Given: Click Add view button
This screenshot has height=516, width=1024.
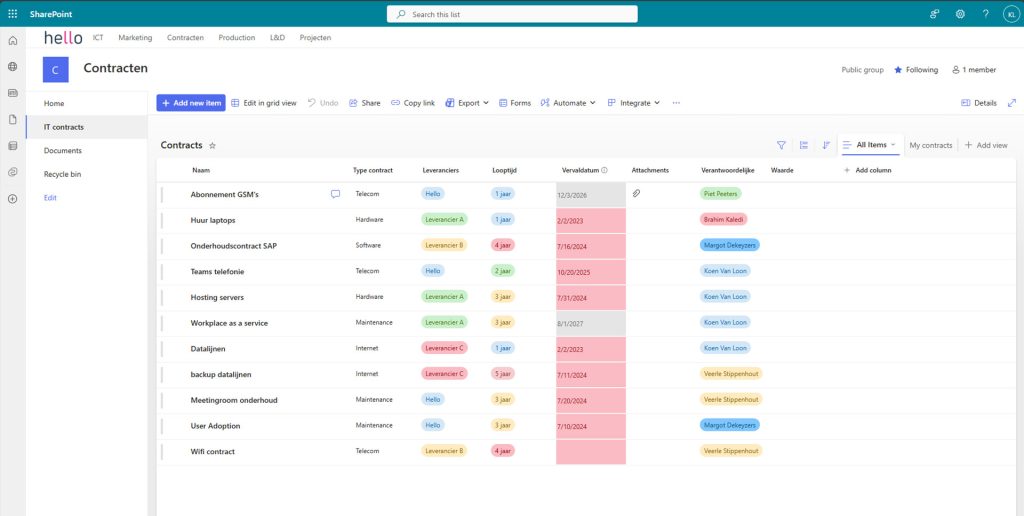Looking at the screenshot, I should (986, 145).
